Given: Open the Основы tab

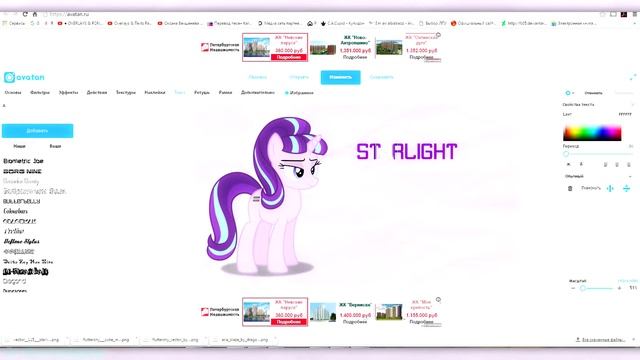Looking at the screenshot, I should (x=13, y=93).
